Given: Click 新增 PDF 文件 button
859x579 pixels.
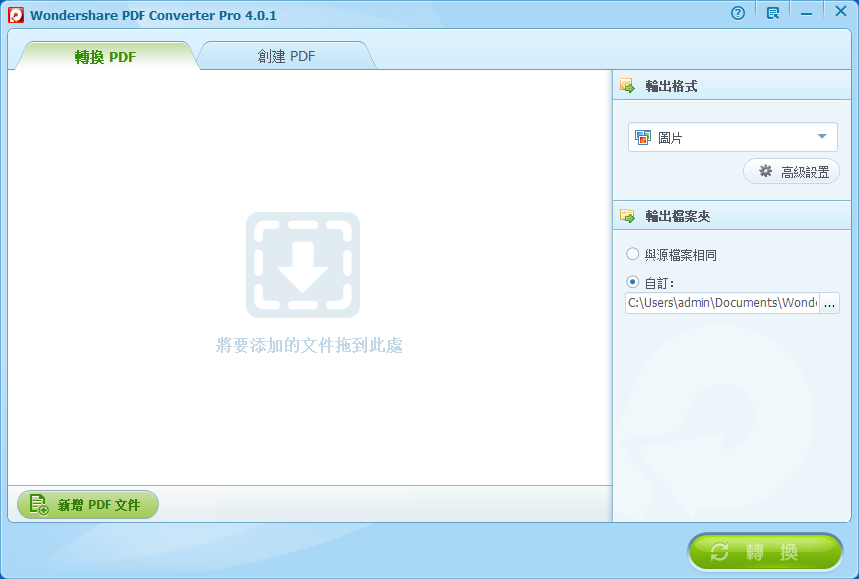Looking at the screenshot, I should (x=88, y=505).
